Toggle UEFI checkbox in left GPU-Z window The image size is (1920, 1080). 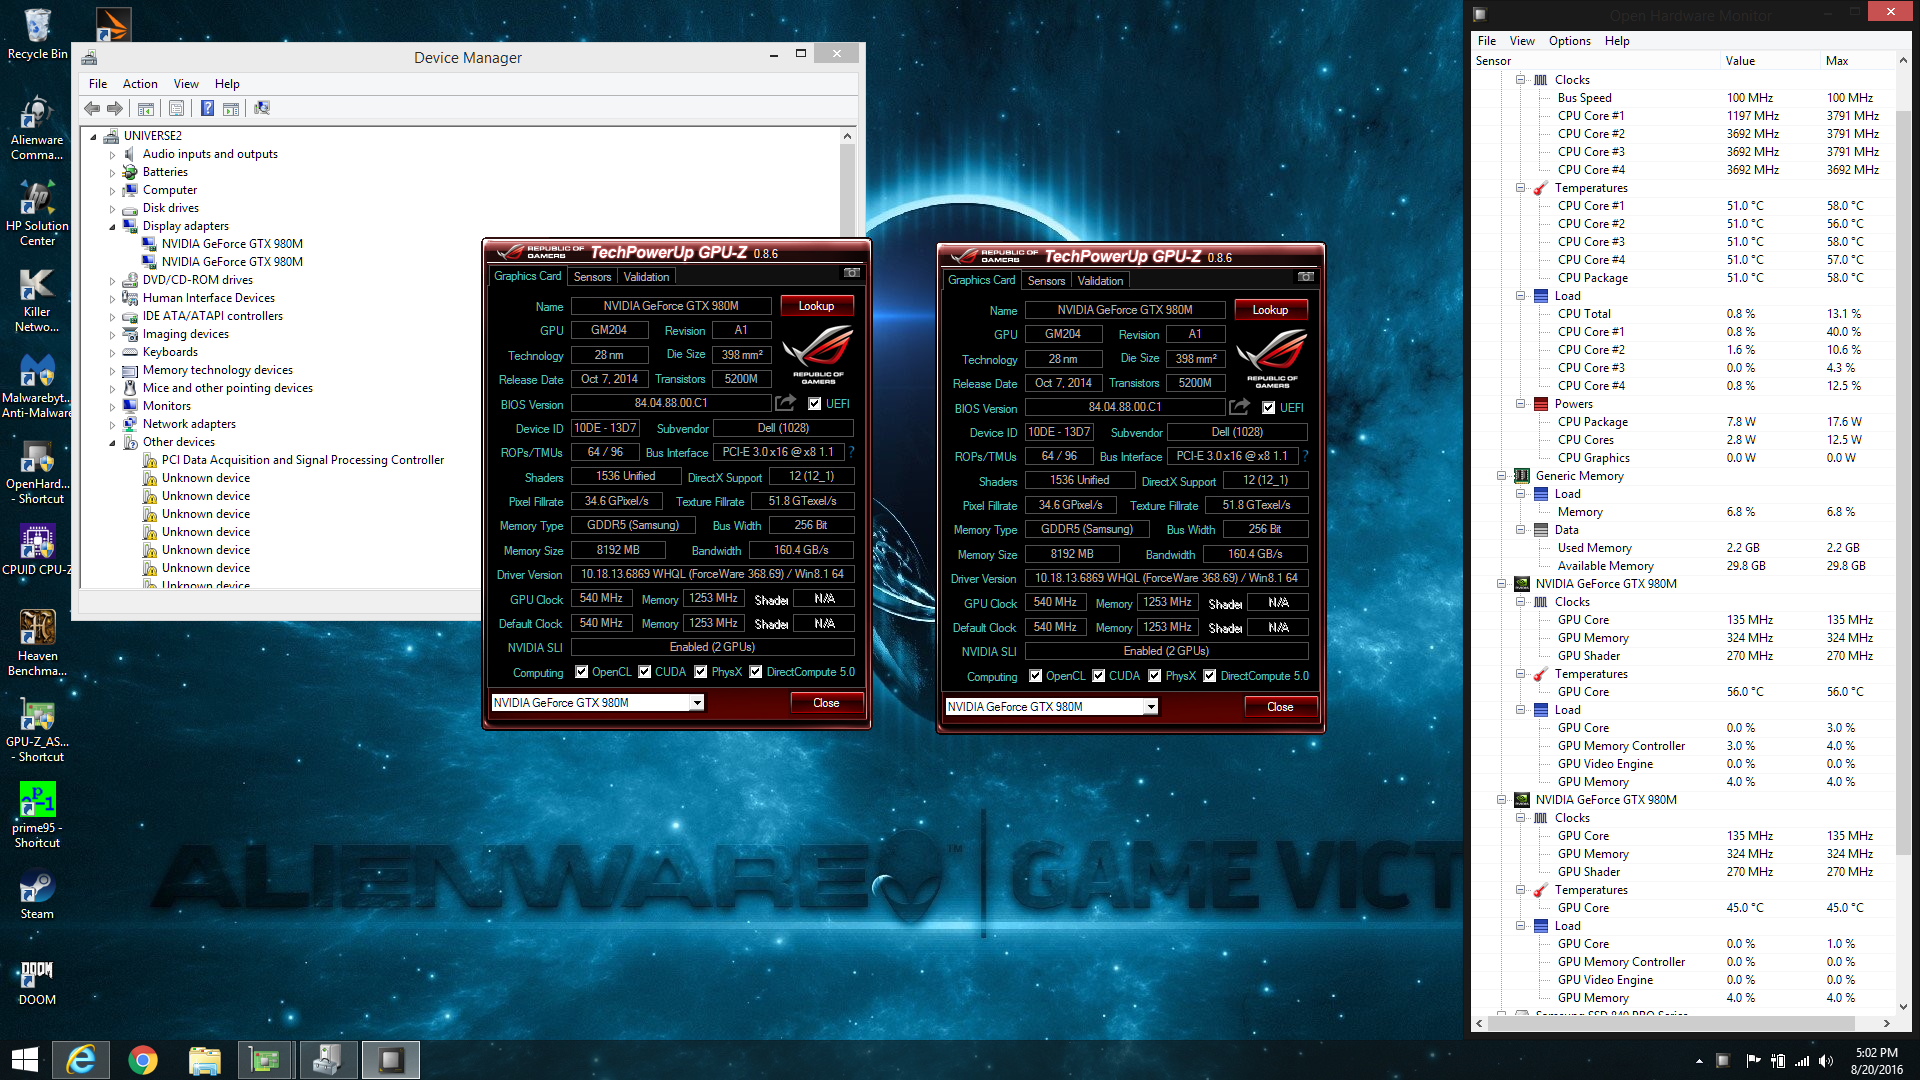pos(815,404)
